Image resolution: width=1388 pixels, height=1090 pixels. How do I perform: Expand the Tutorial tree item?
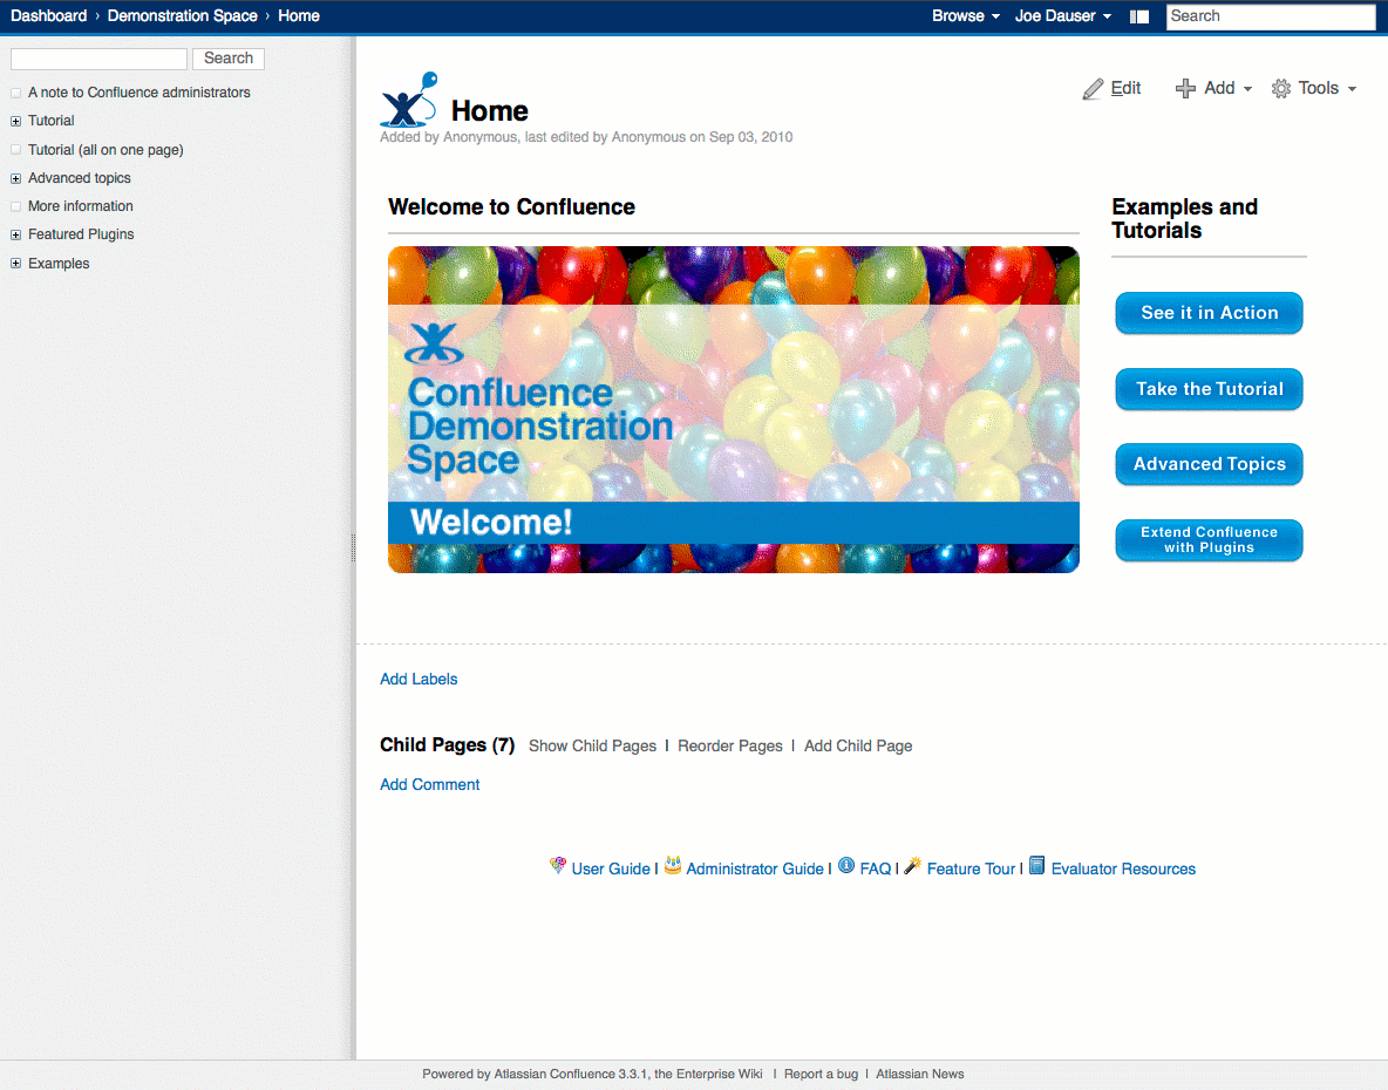(15, 120)
